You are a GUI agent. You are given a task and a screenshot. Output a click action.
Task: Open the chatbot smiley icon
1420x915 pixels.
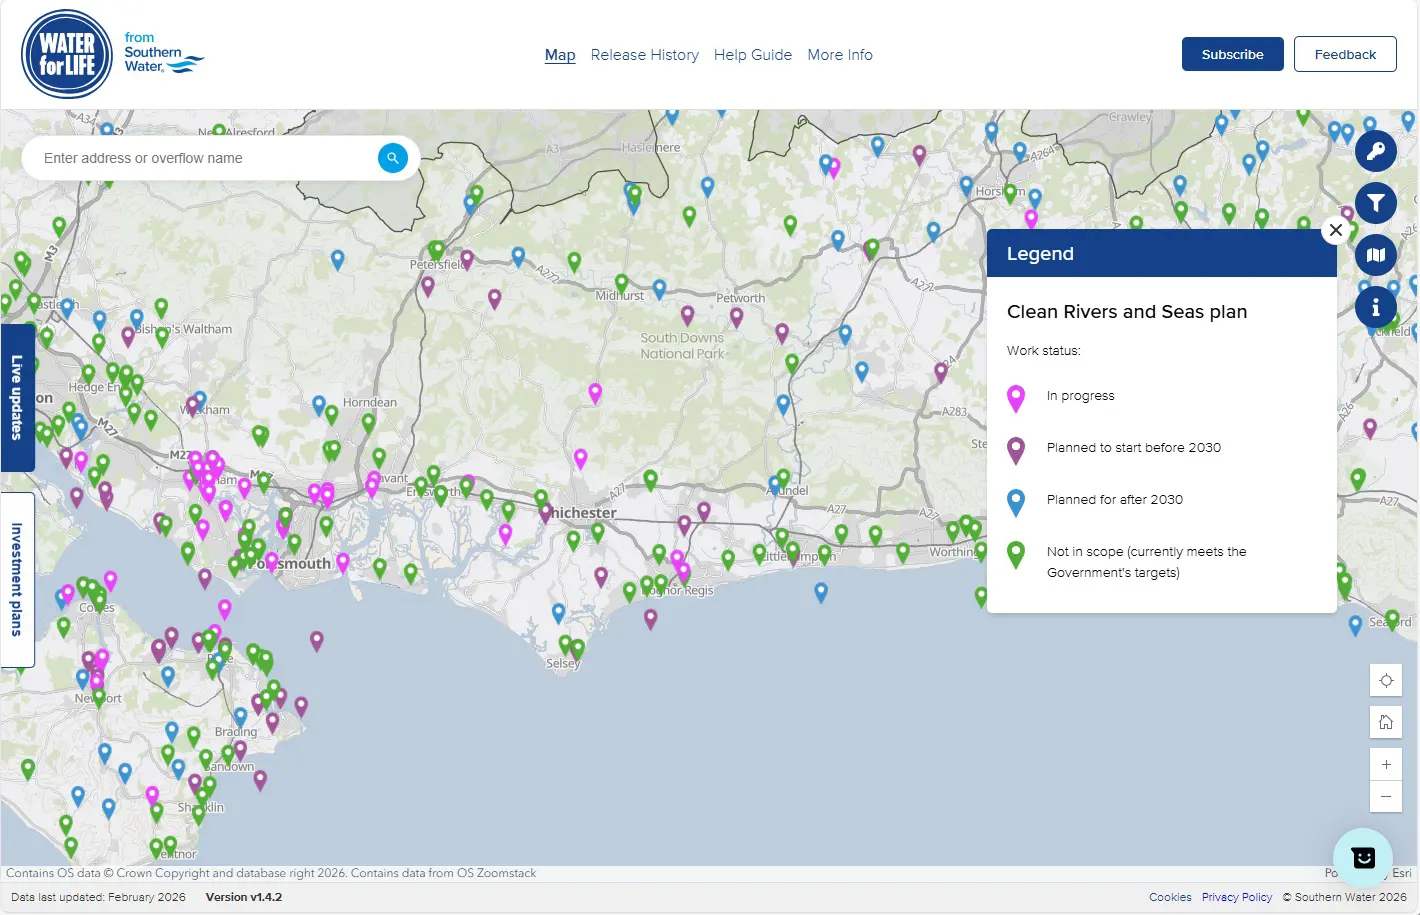tap(1363, 857)
